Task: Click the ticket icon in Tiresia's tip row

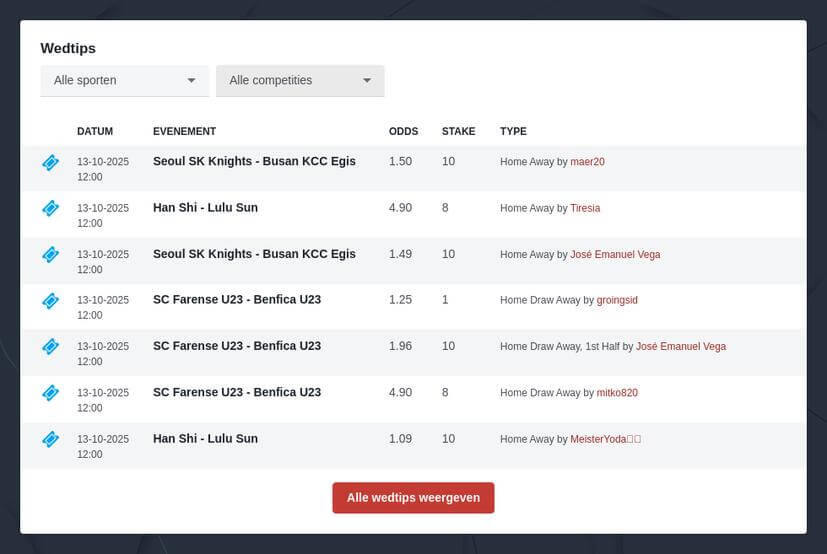Action: tap(51, 208)
